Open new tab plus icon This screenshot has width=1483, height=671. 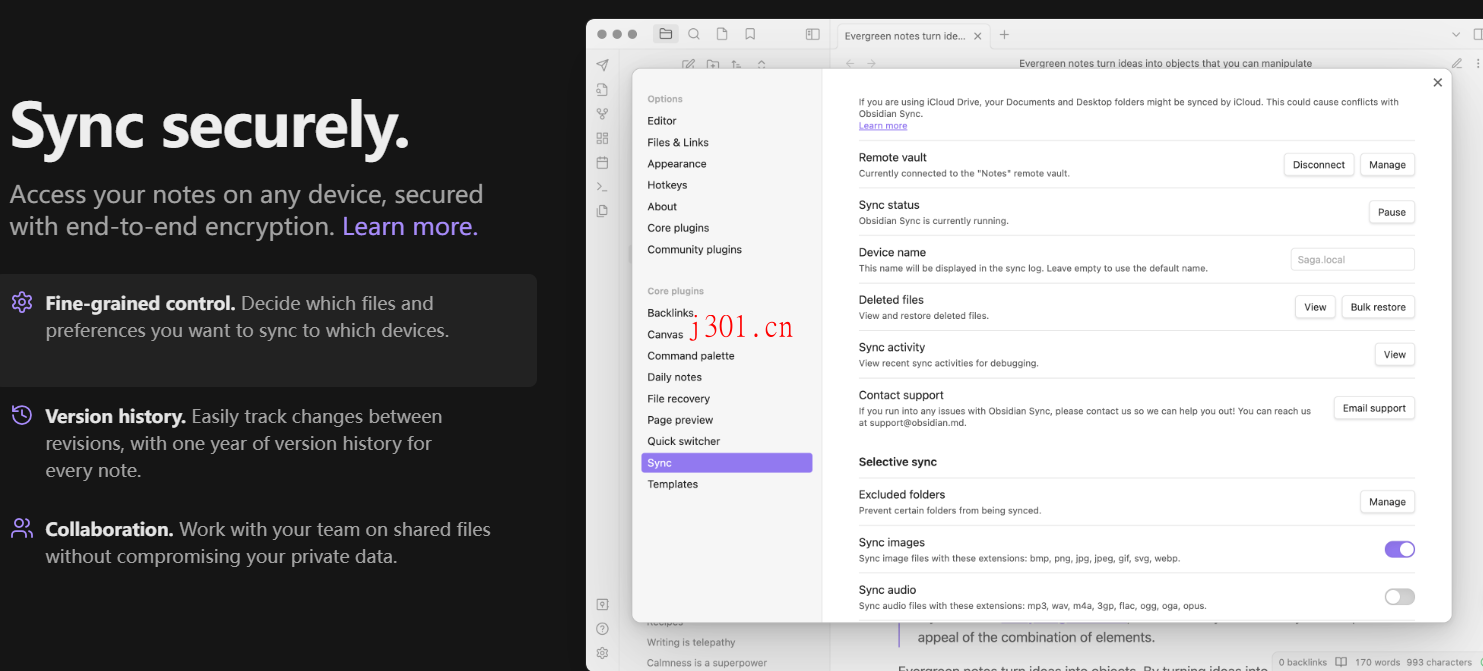pyautogui.click(x=1005, y=34)
